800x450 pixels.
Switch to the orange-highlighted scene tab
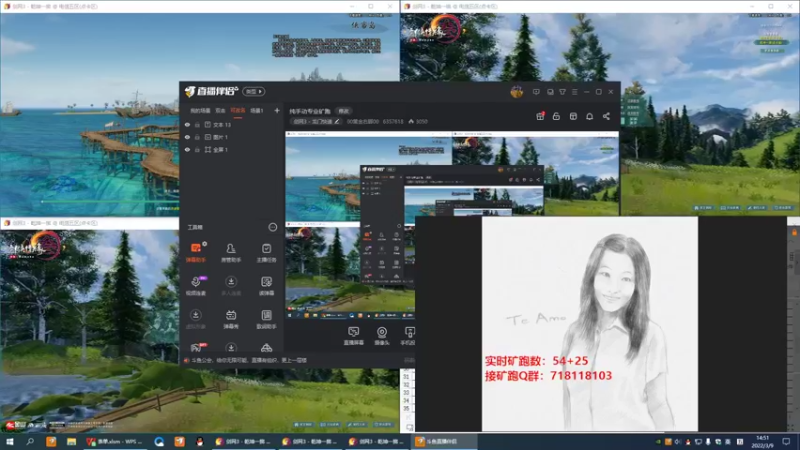pos(238,111)
